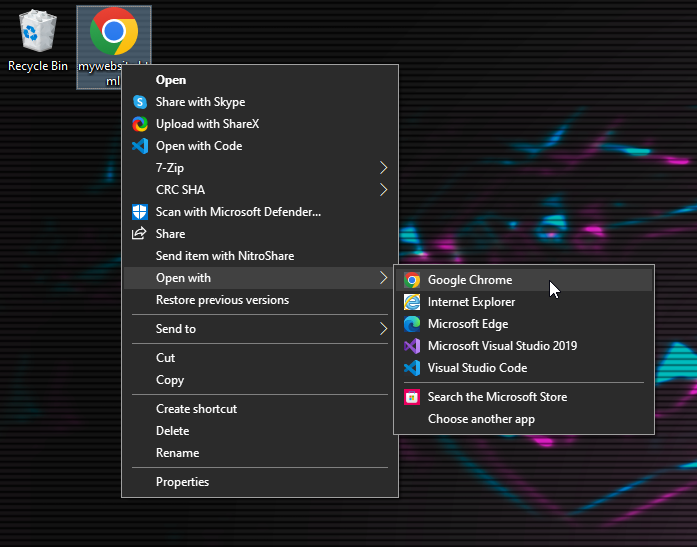Viewport: 697px width, 547px height.
Task: Click the Share arrow icon
Action: click(x=140, y=233)
